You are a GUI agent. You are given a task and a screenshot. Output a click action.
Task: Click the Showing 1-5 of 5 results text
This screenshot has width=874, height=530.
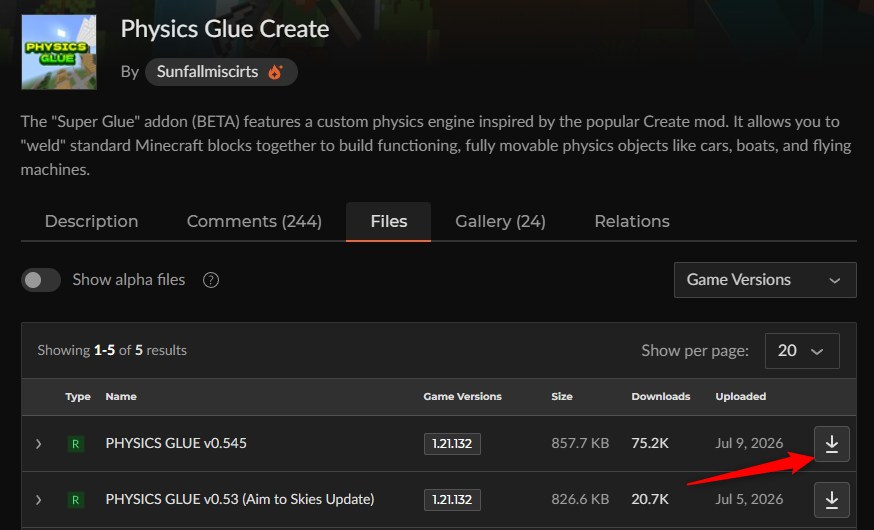point(112,351)
